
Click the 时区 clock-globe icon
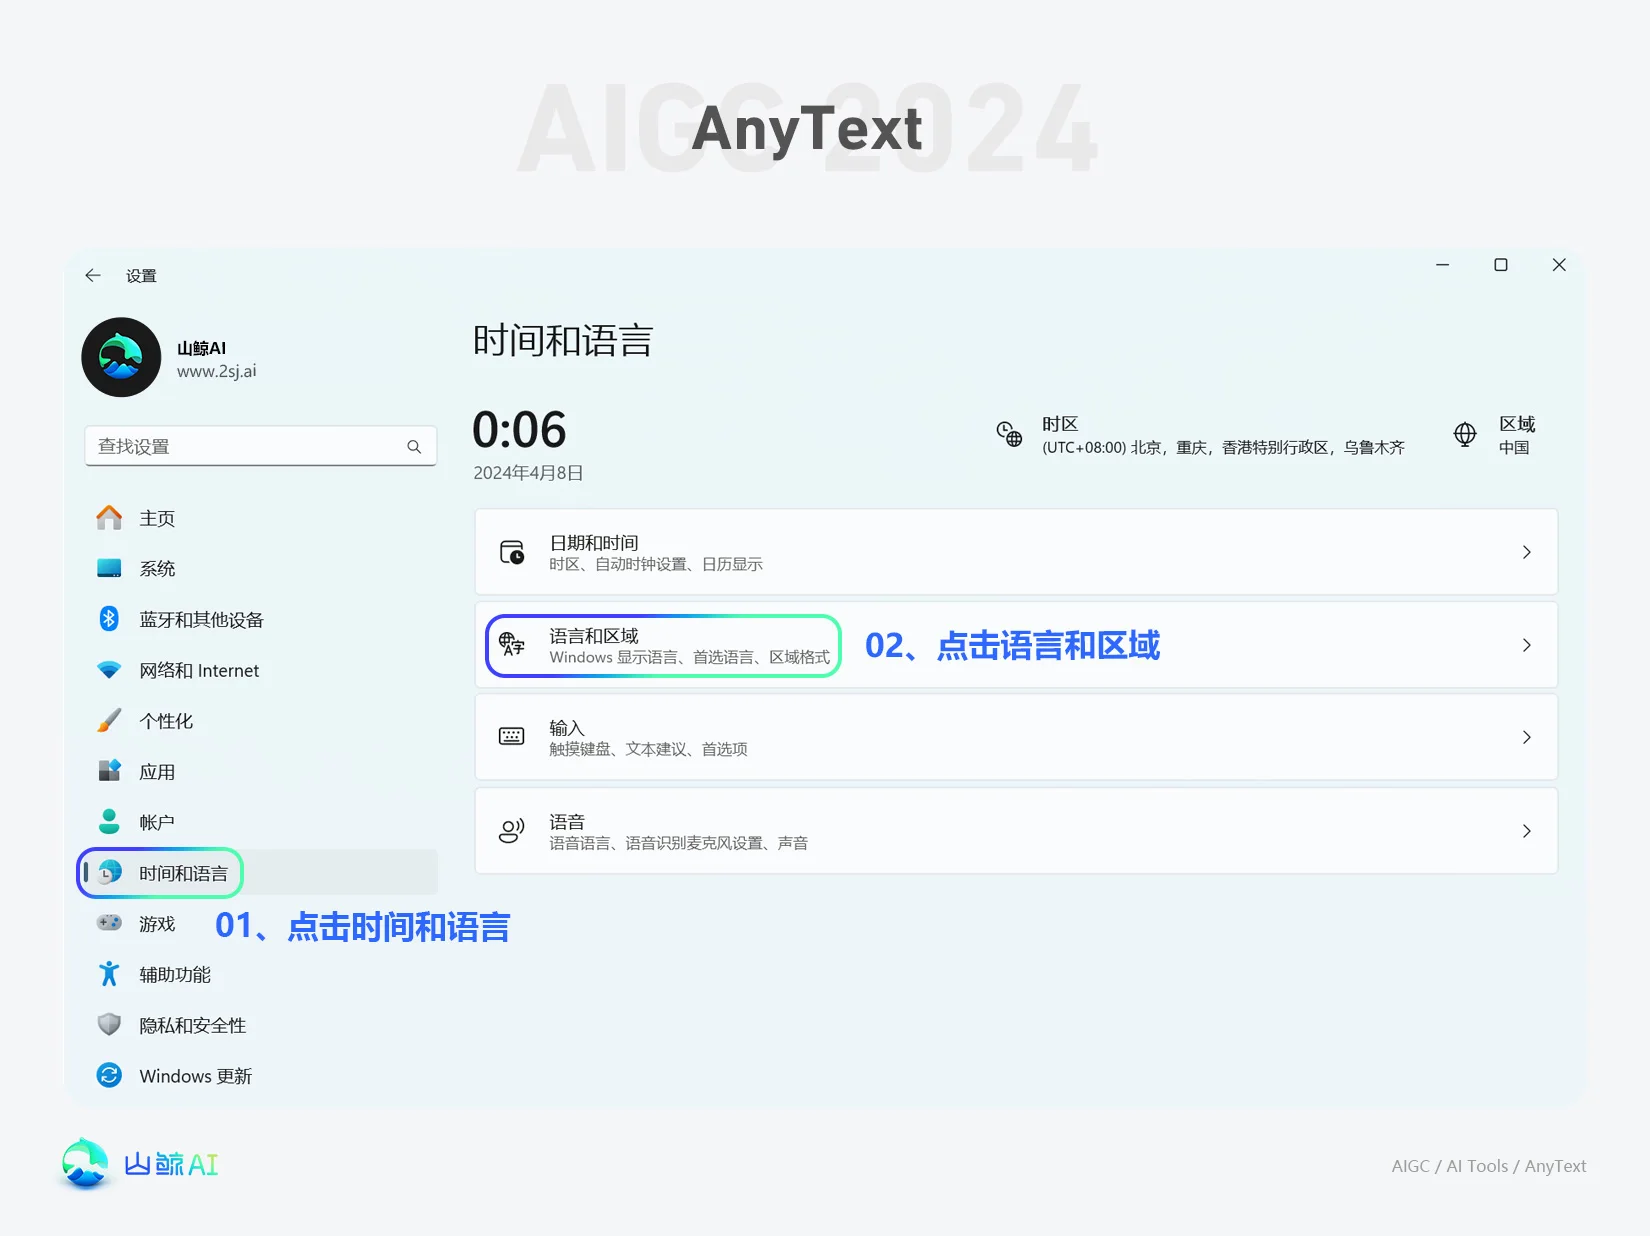tap(1009, 434)
